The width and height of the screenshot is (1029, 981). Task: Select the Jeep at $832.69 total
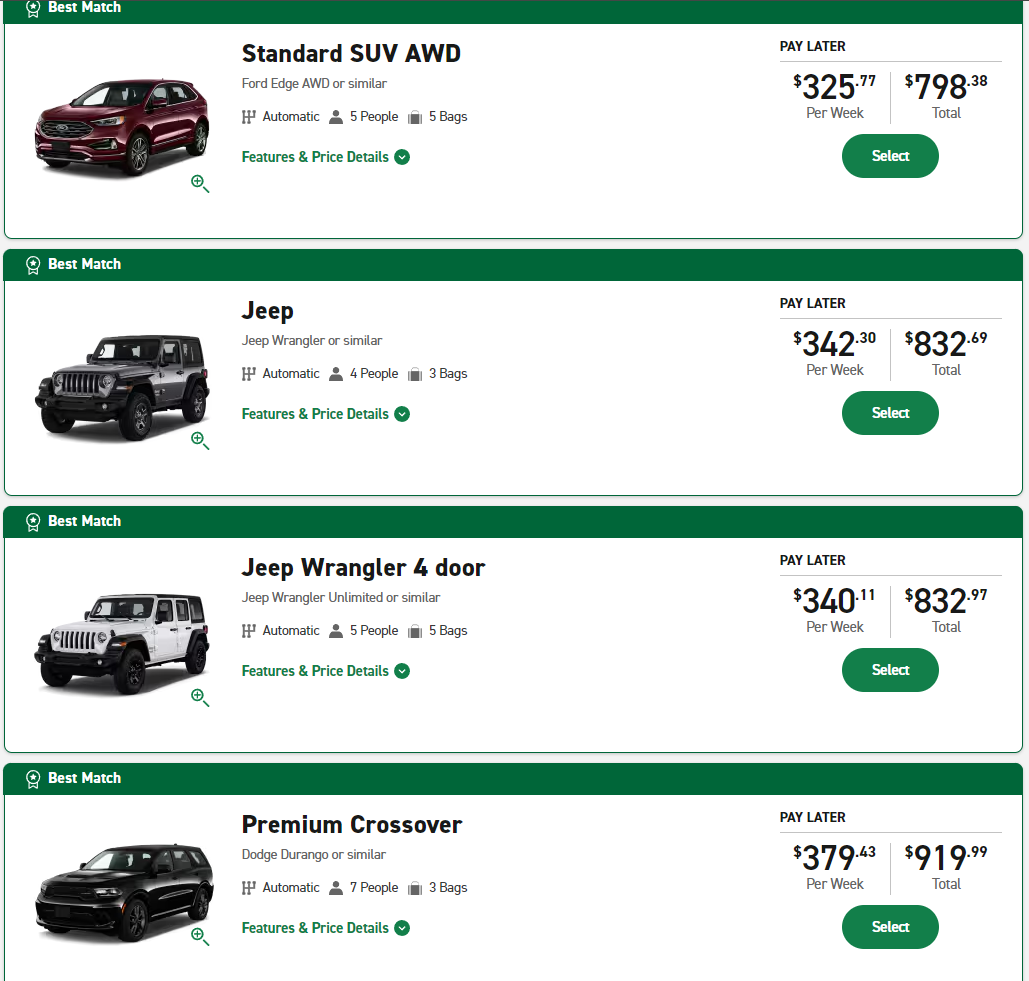[890, 413]
